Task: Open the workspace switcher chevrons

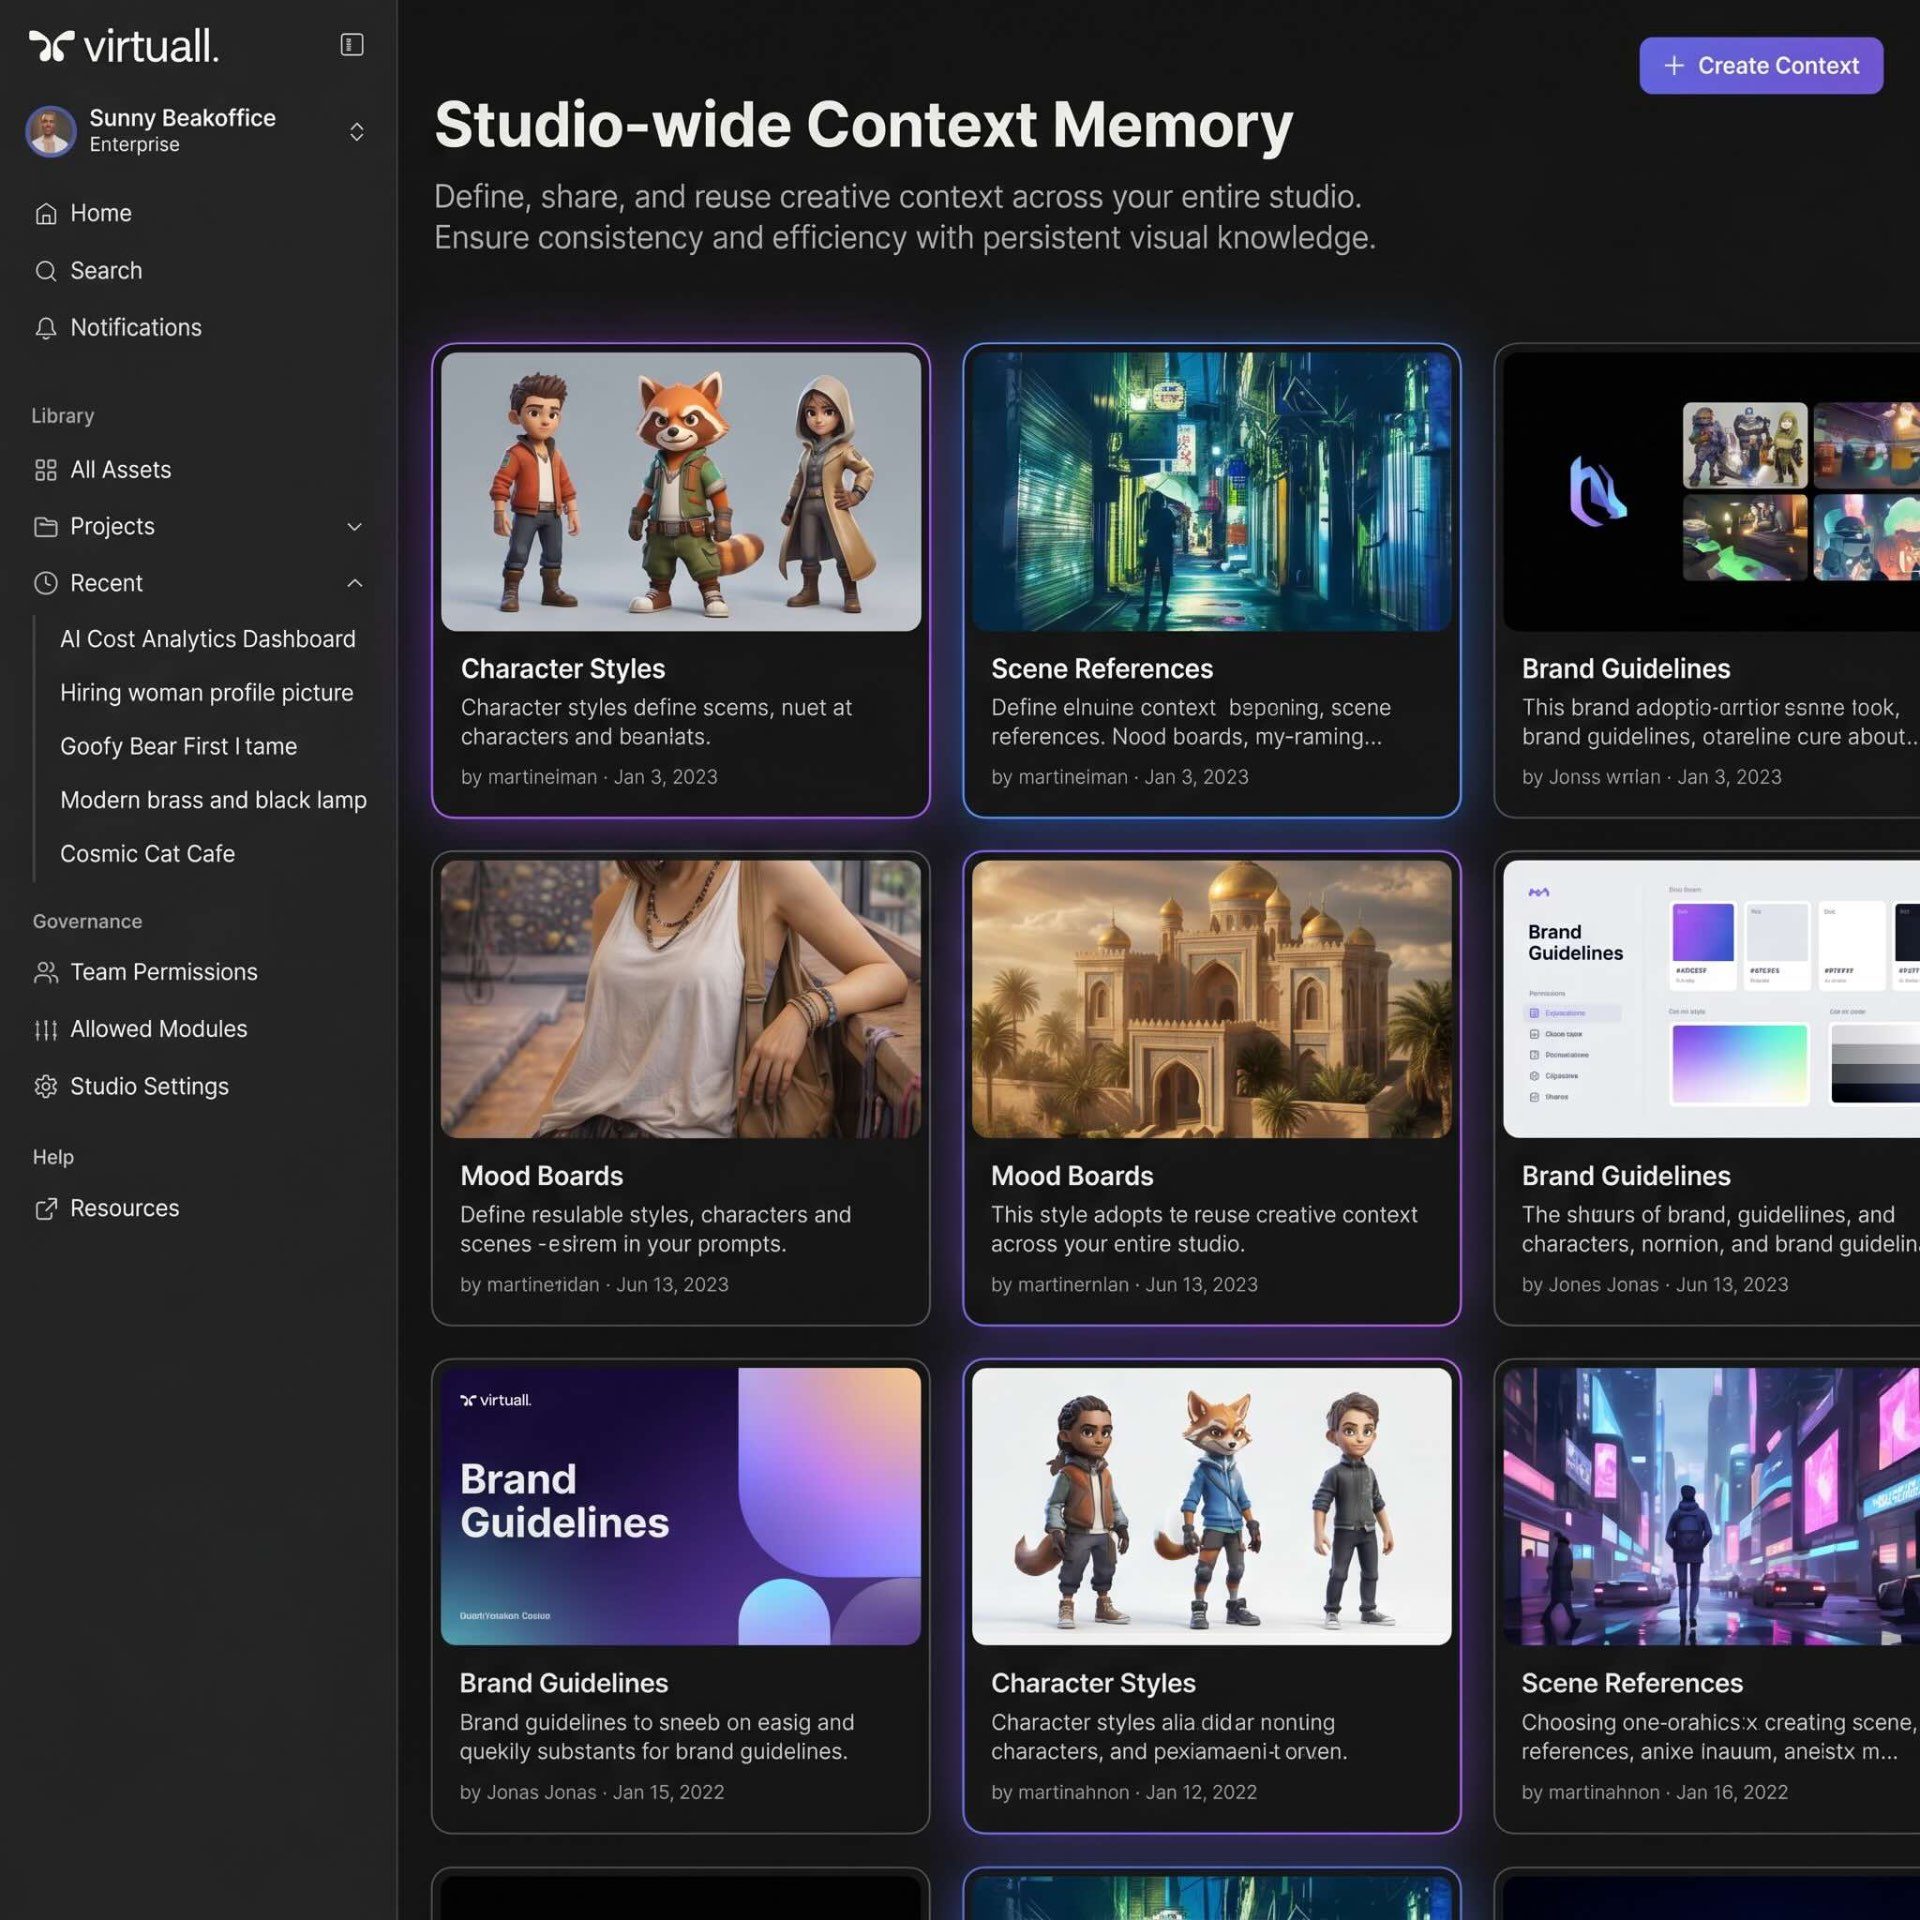Action: pyautogui.click(x=356, y=132)
